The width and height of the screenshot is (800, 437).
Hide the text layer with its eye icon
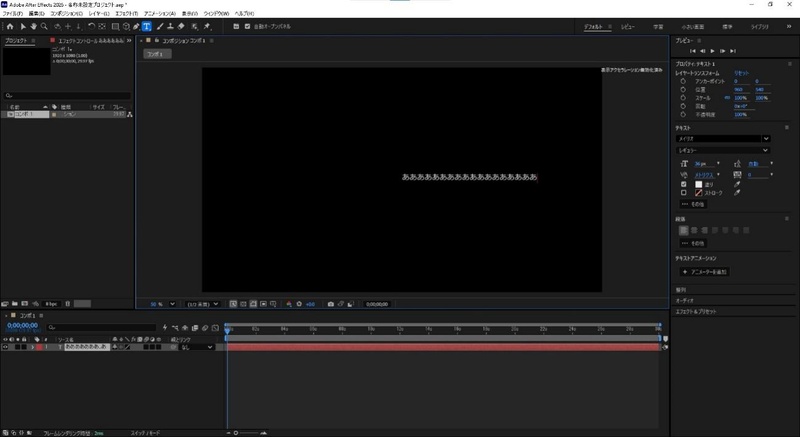(5, 347)
